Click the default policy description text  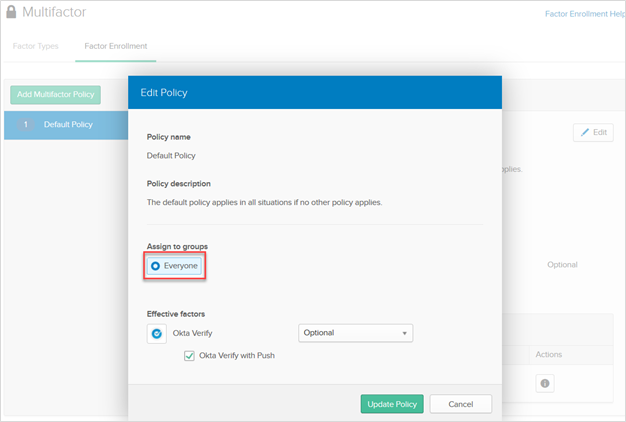tap(264, 202)
